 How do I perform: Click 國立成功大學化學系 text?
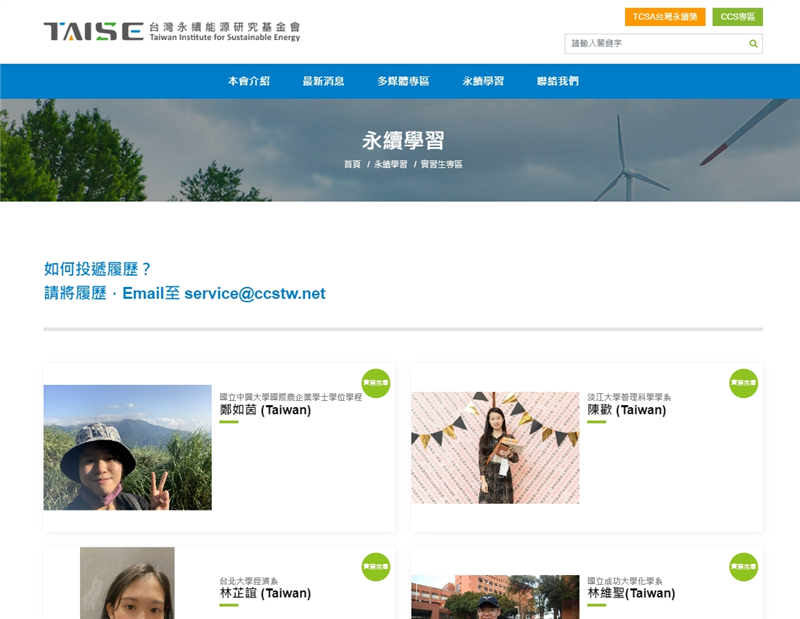click(625, 581)
